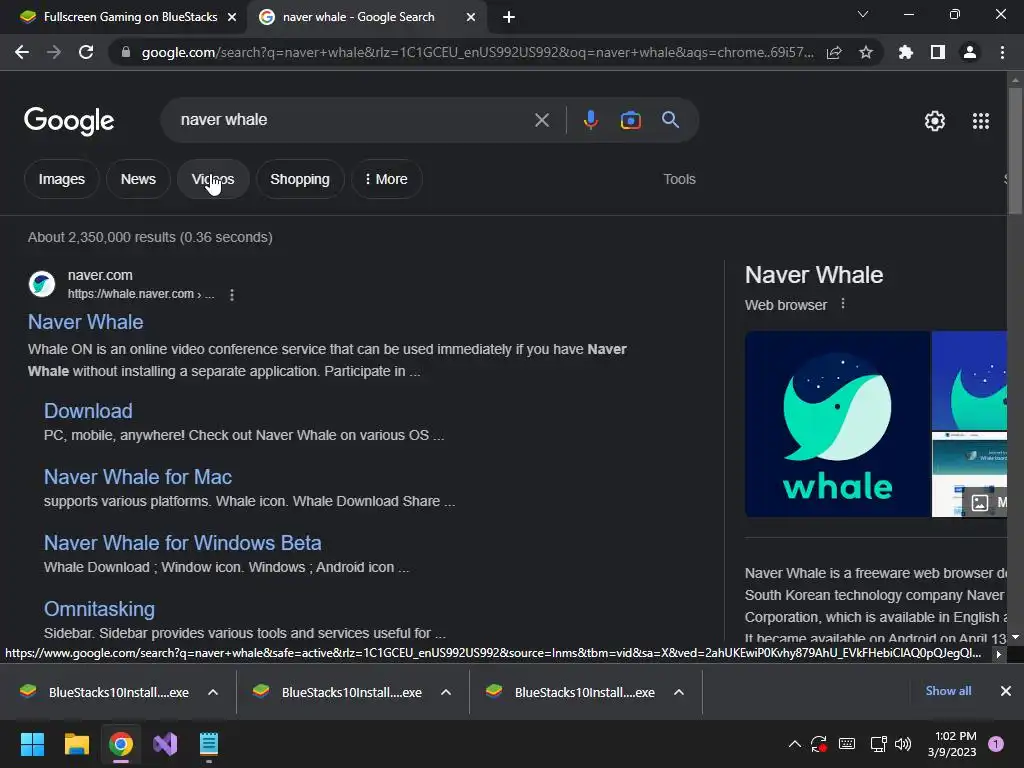1024x768 pixels.
Task: Open File Explorer from taskbar
Action: click(x=76, y=744)
